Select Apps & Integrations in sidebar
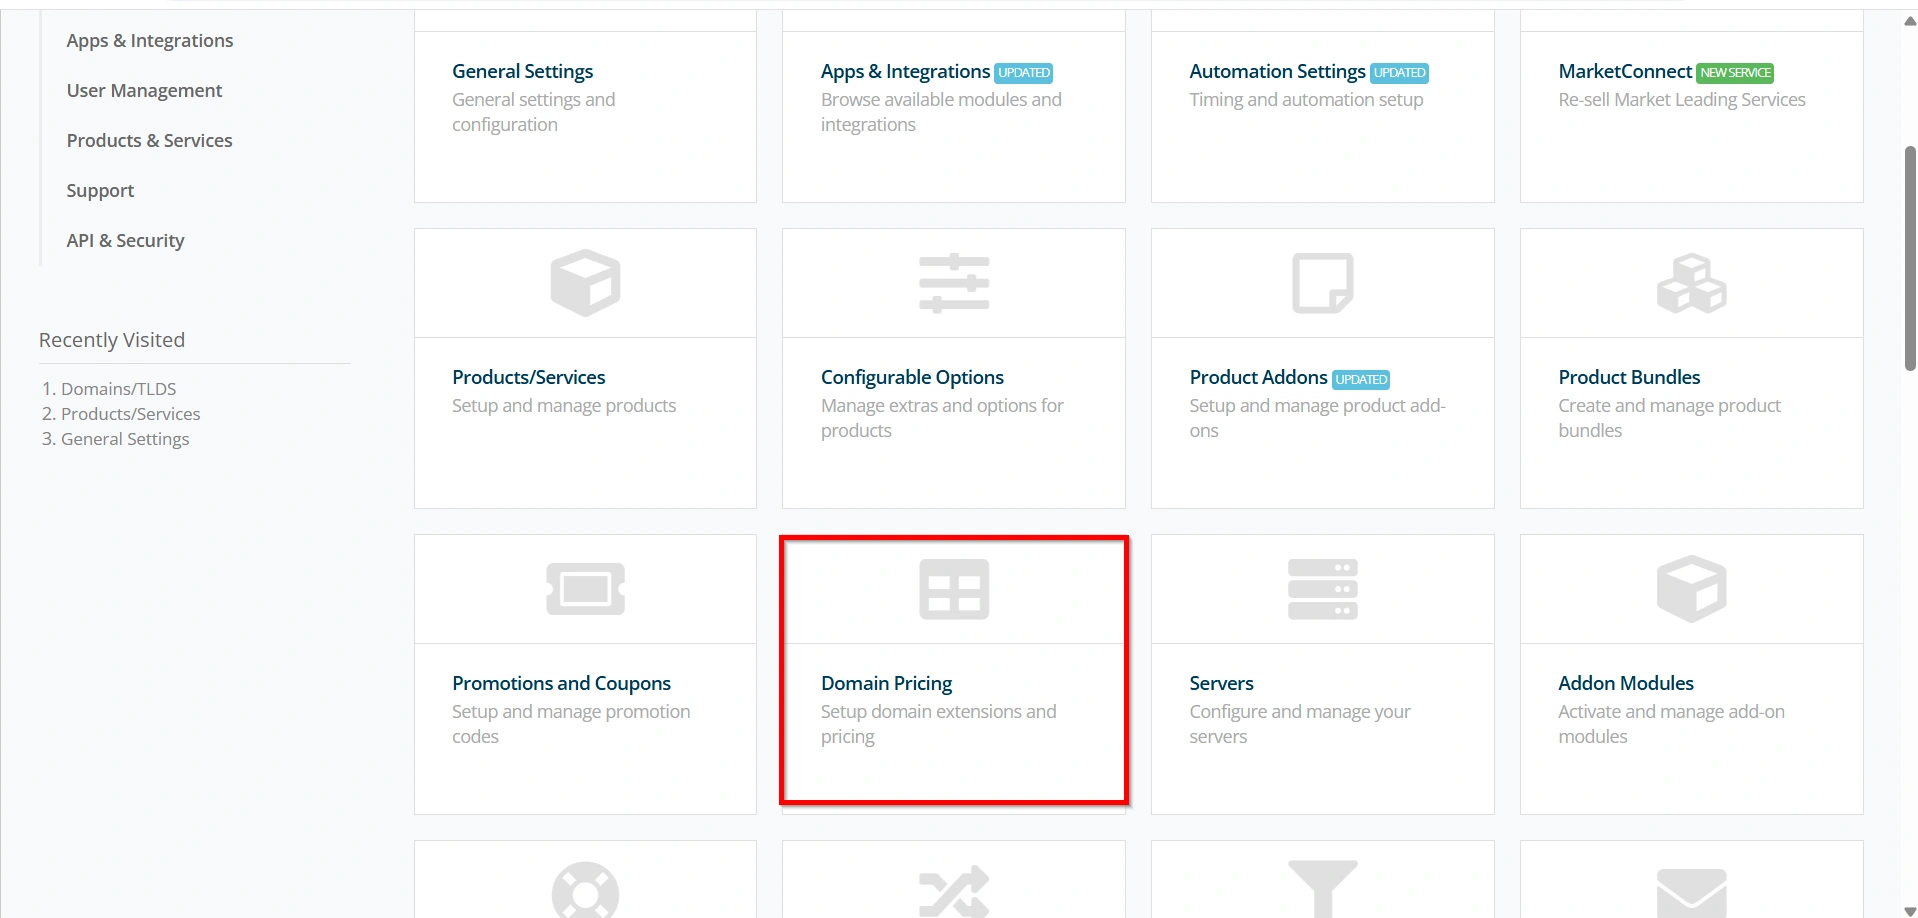1918x918 pixels. [x=150, y=40]
